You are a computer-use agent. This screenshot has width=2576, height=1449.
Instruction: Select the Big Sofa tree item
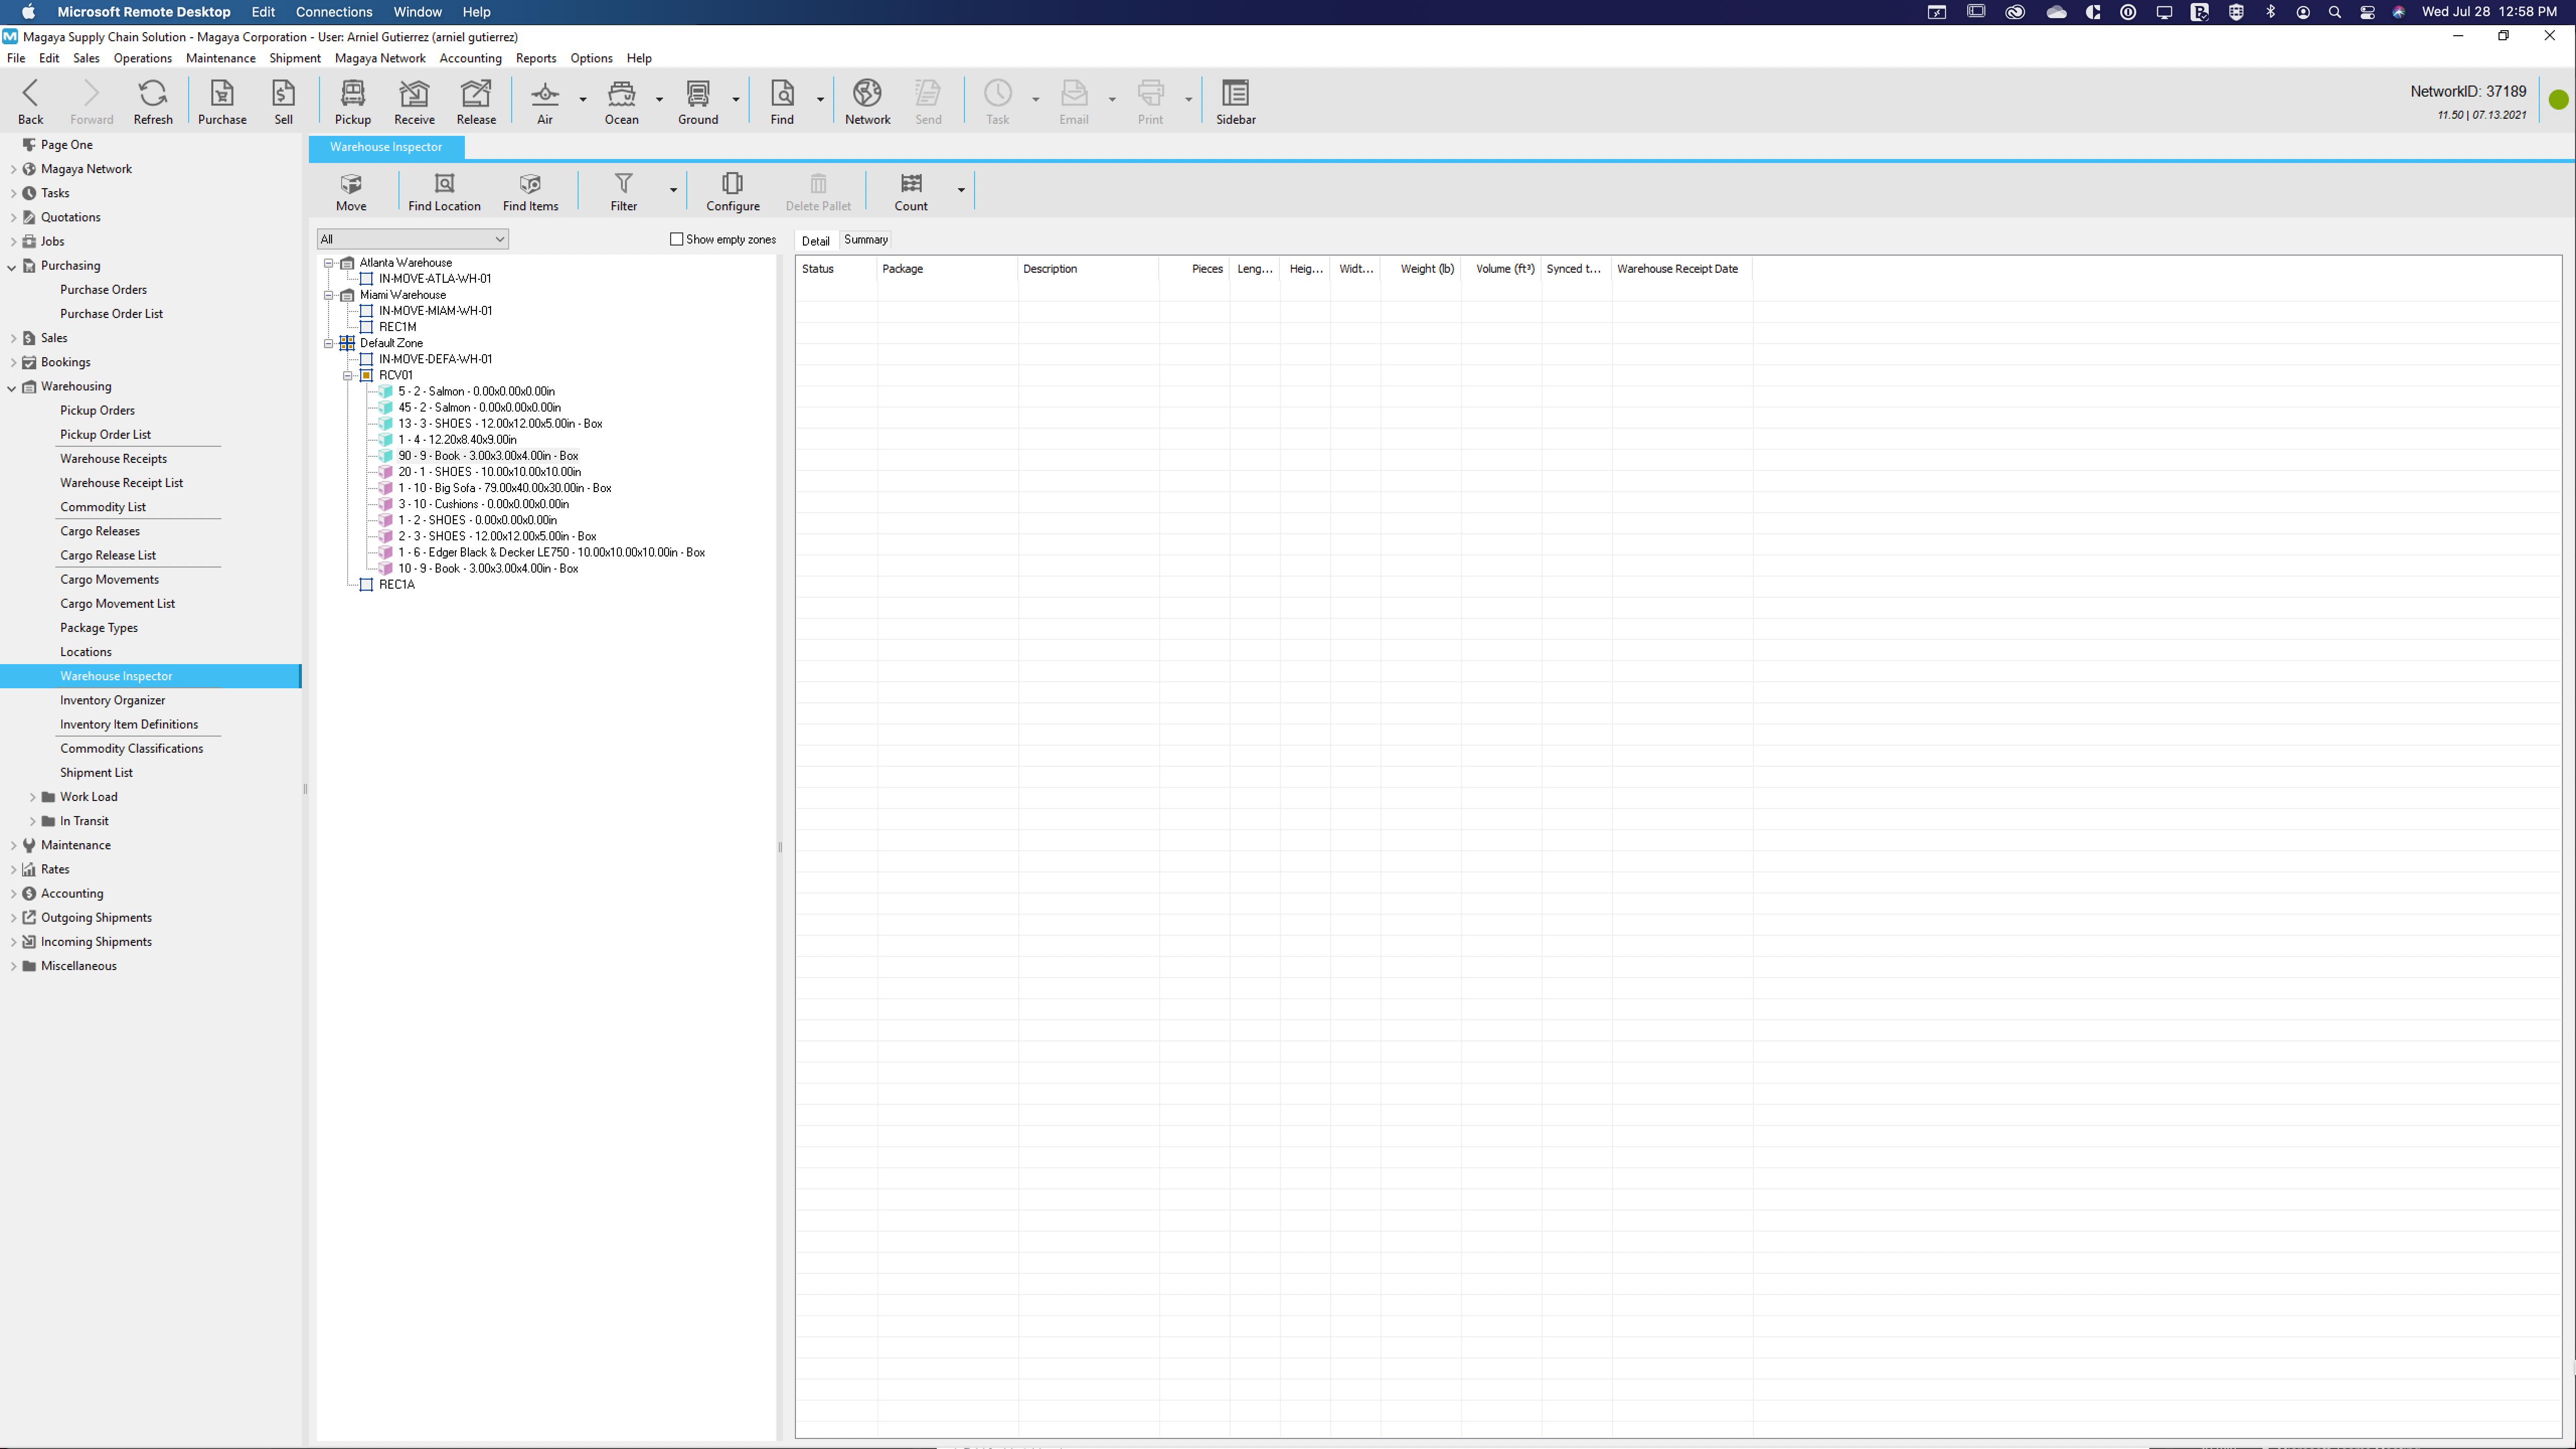click(x=504, y=488)
